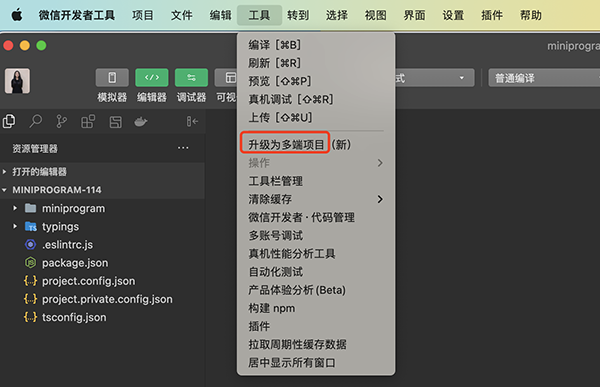Choose 刷新 [⌘R] menu entry
Image resolution: width=600 pixels, height=387 pixels.
(316, 63)
